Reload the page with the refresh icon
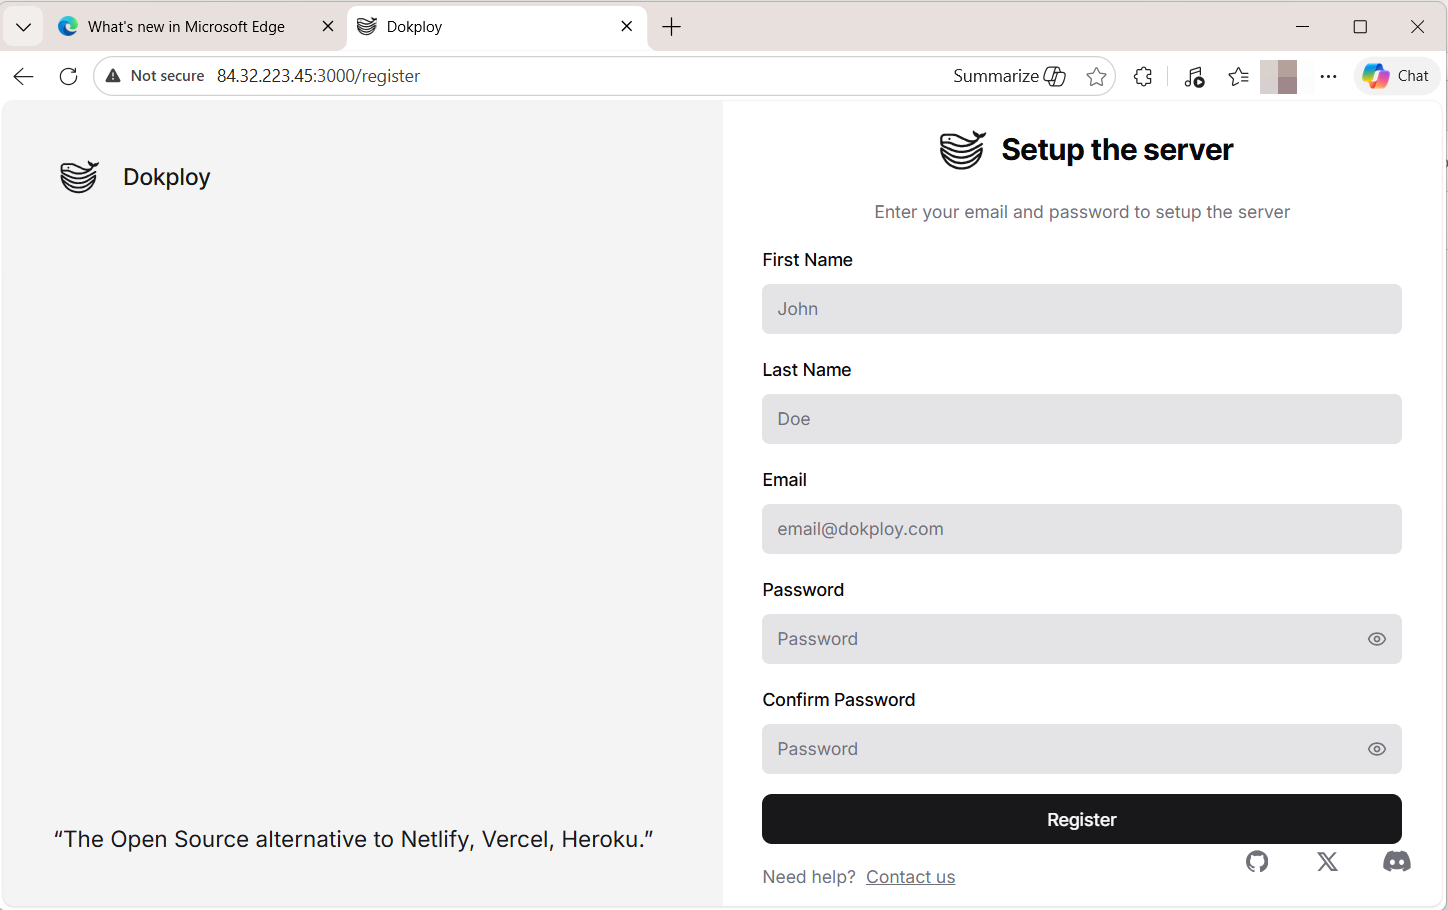 [68, 76]
